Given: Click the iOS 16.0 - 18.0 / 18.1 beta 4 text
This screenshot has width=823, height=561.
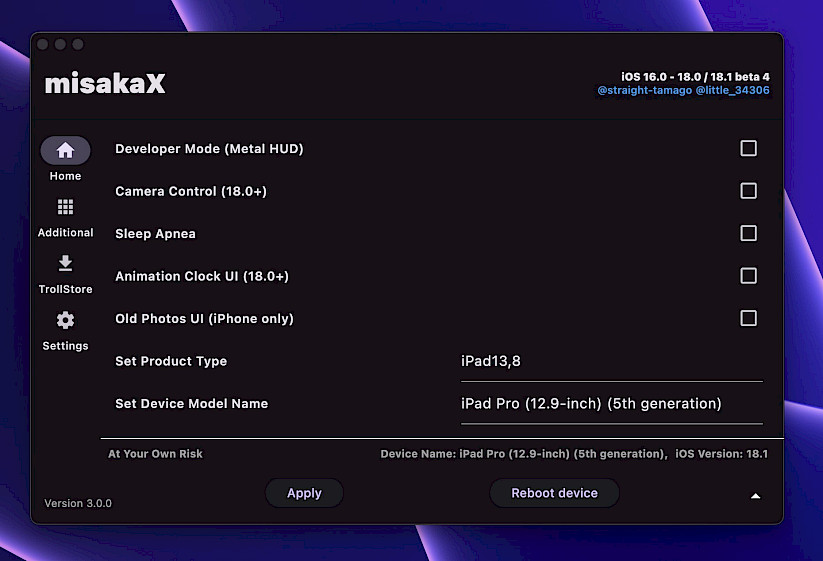Looking at the screenshot, I should 695,77.
